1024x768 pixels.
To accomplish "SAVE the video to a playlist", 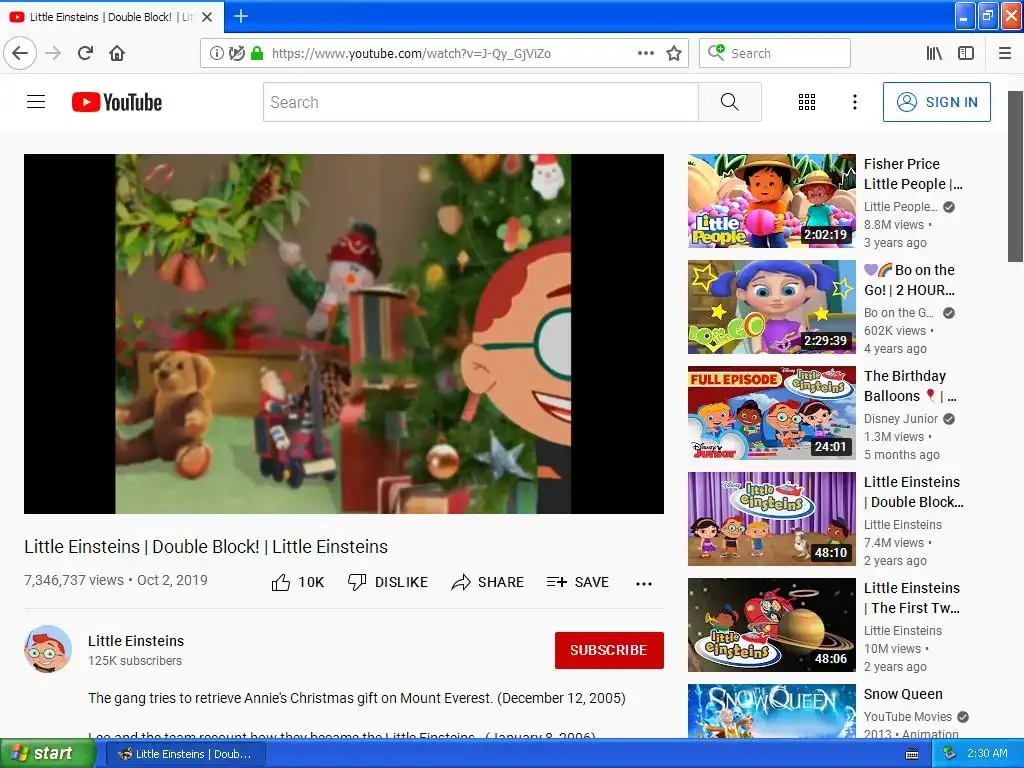I will (578, 582).
